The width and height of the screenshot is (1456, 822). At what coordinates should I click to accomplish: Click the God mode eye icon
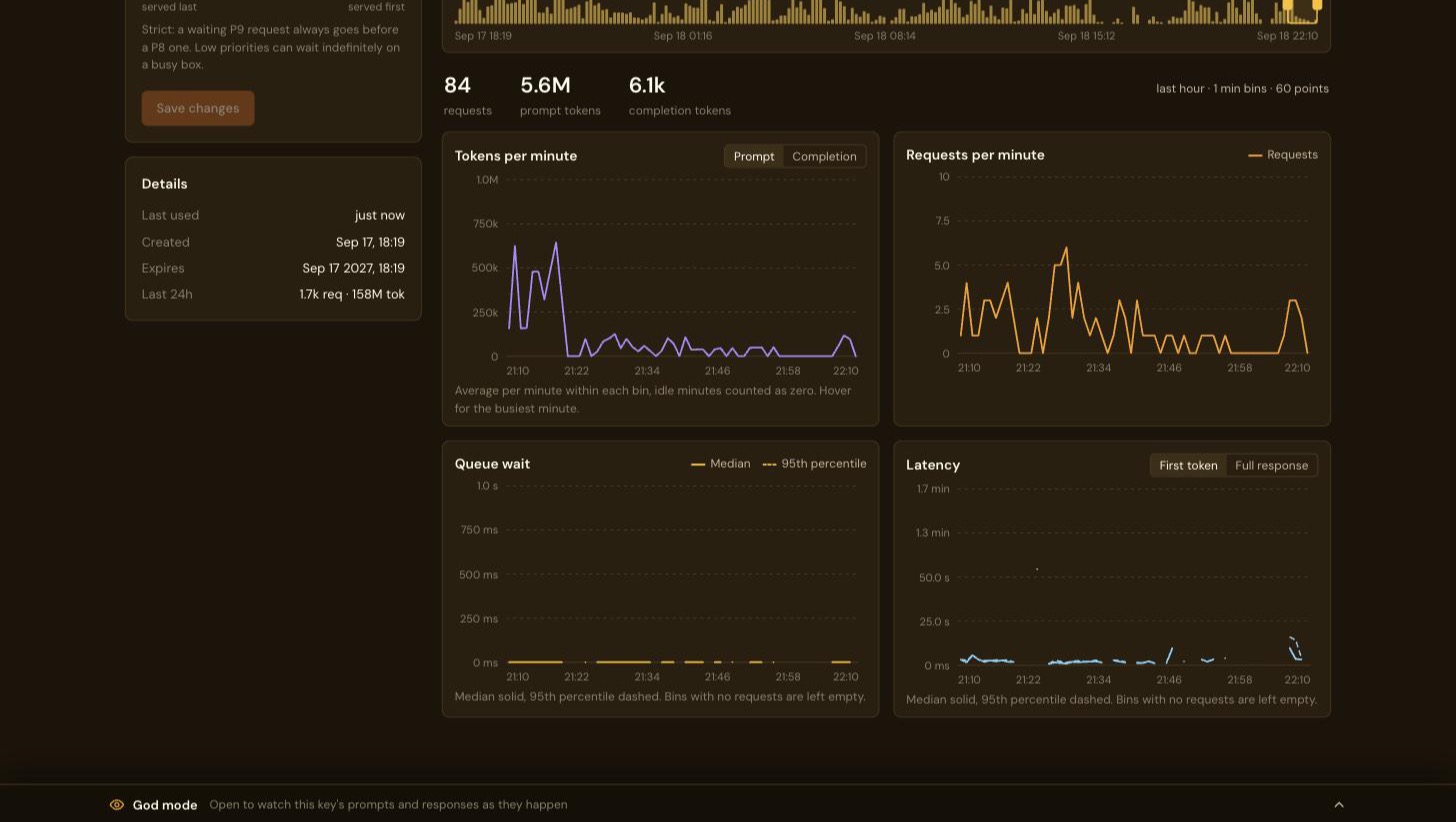117,805
